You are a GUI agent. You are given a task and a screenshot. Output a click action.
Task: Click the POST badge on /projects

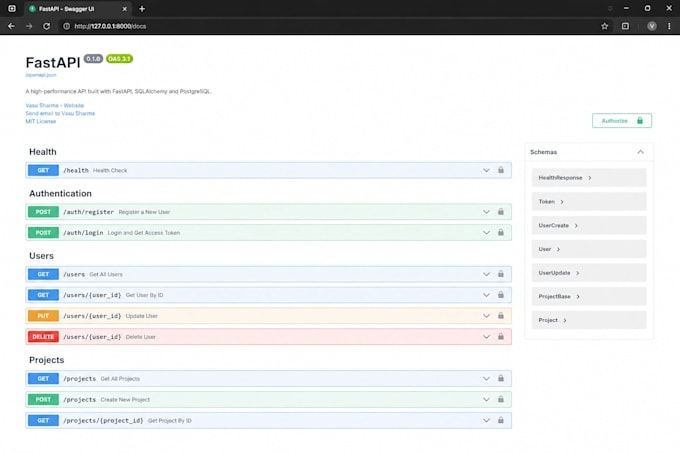[x=43, y=400]
